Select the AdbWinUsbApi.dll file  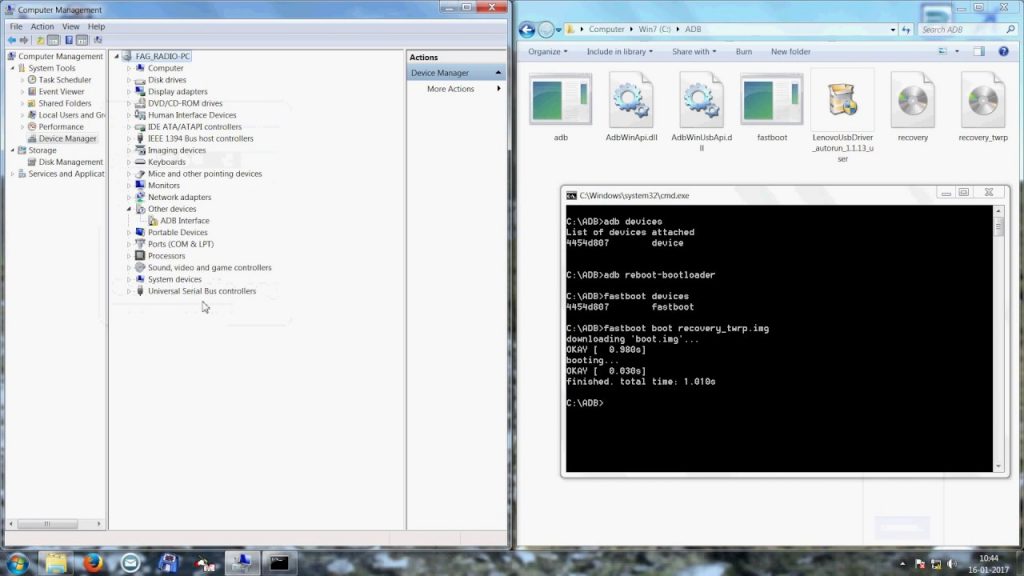(x=701, y=112)
